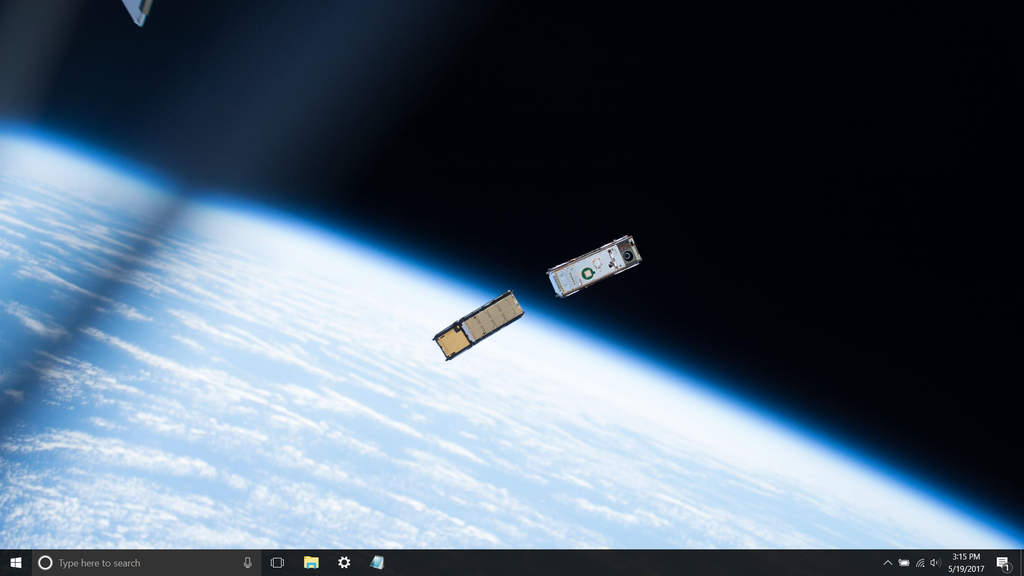Activate the Cortana microphone icon

click(248, 563)
